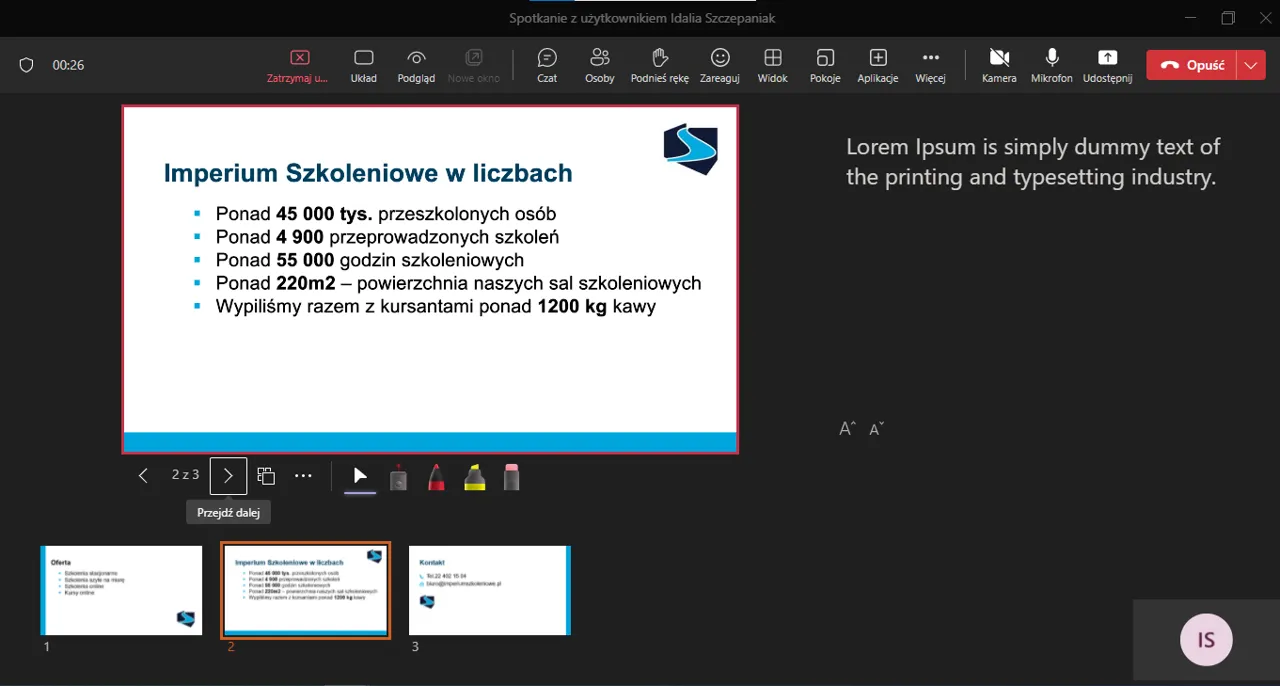
Task: Open the Czat chat panel
Action: 546,64
